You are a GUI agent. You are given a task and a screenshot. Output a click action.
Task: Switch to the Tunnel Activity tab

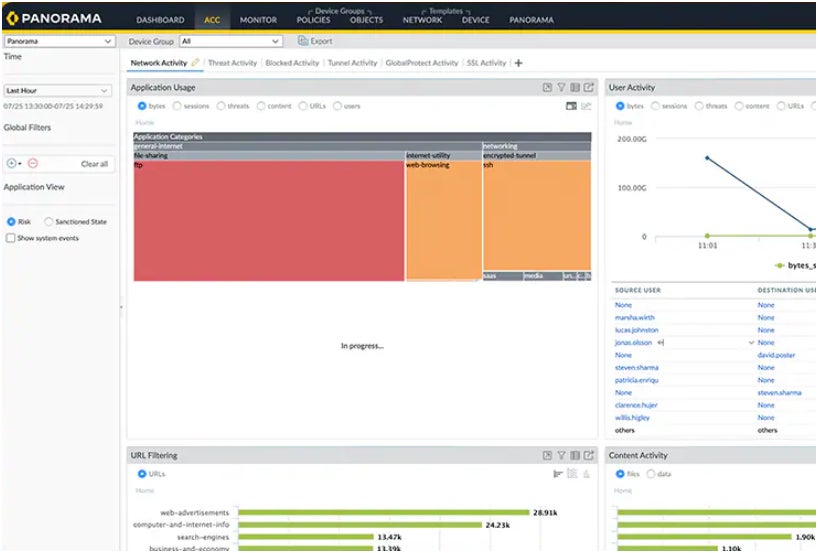tap(352, 63)
